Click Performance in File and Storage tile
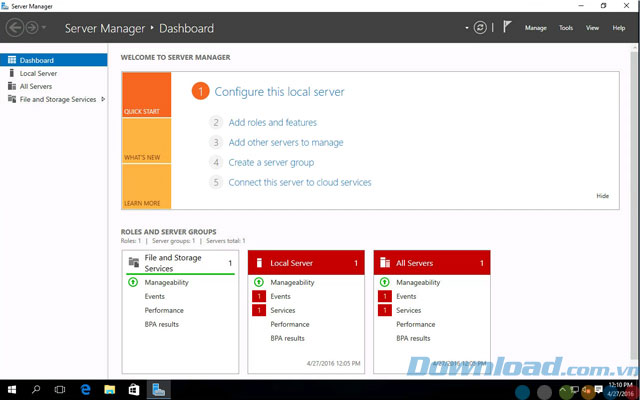Screen dimensions: 640x400 pyautogui.click(x=164, y=310)
